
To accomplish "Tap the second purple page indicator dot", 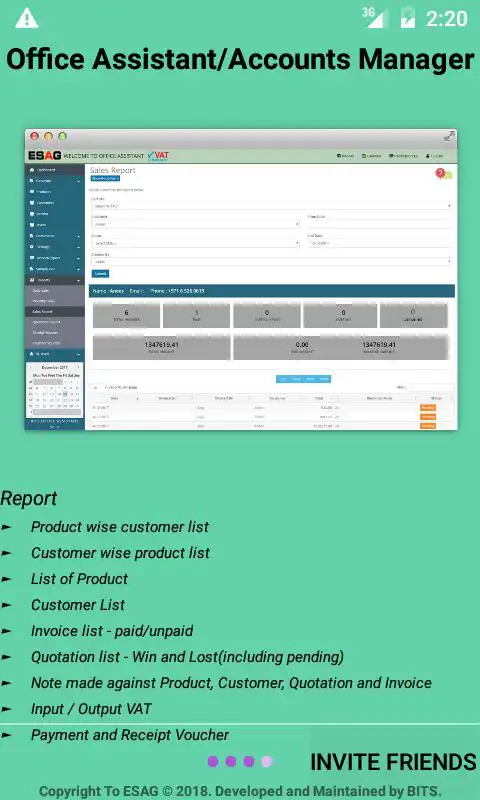I will click(x=231, y=762).
